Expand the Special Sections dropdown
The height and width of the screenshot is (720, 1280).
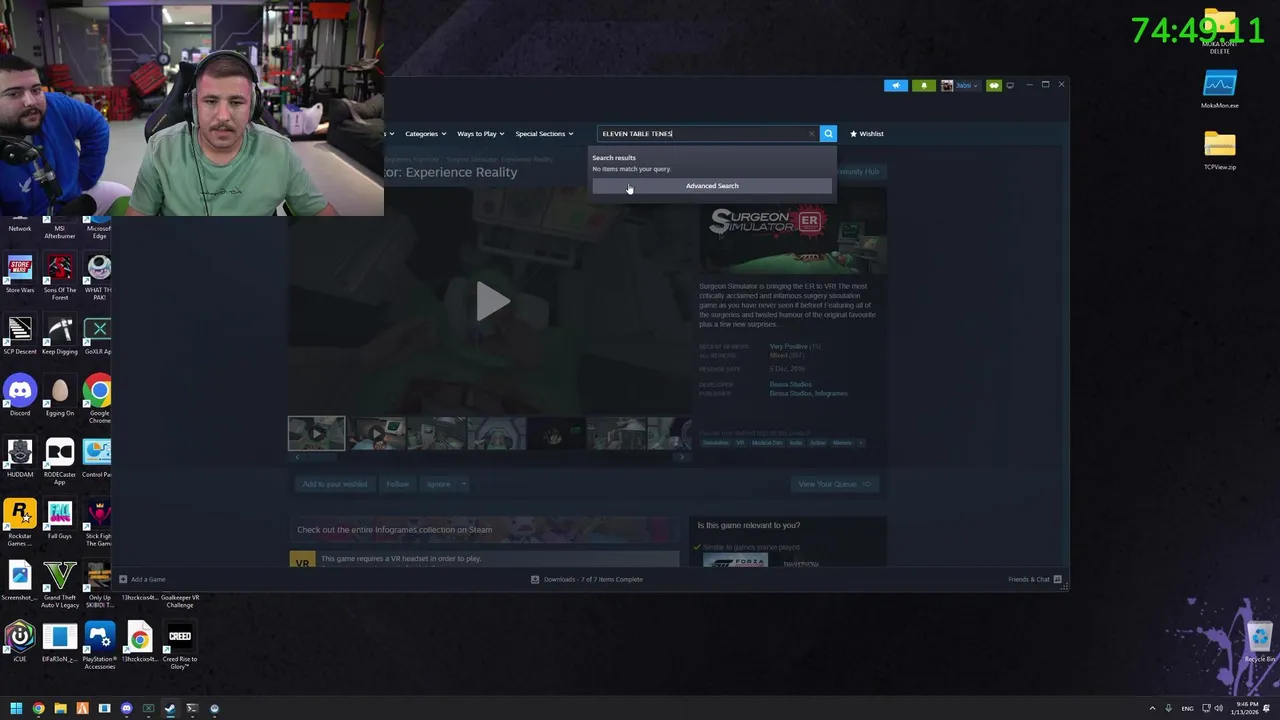pyautogui.click(x=544, y=133)
